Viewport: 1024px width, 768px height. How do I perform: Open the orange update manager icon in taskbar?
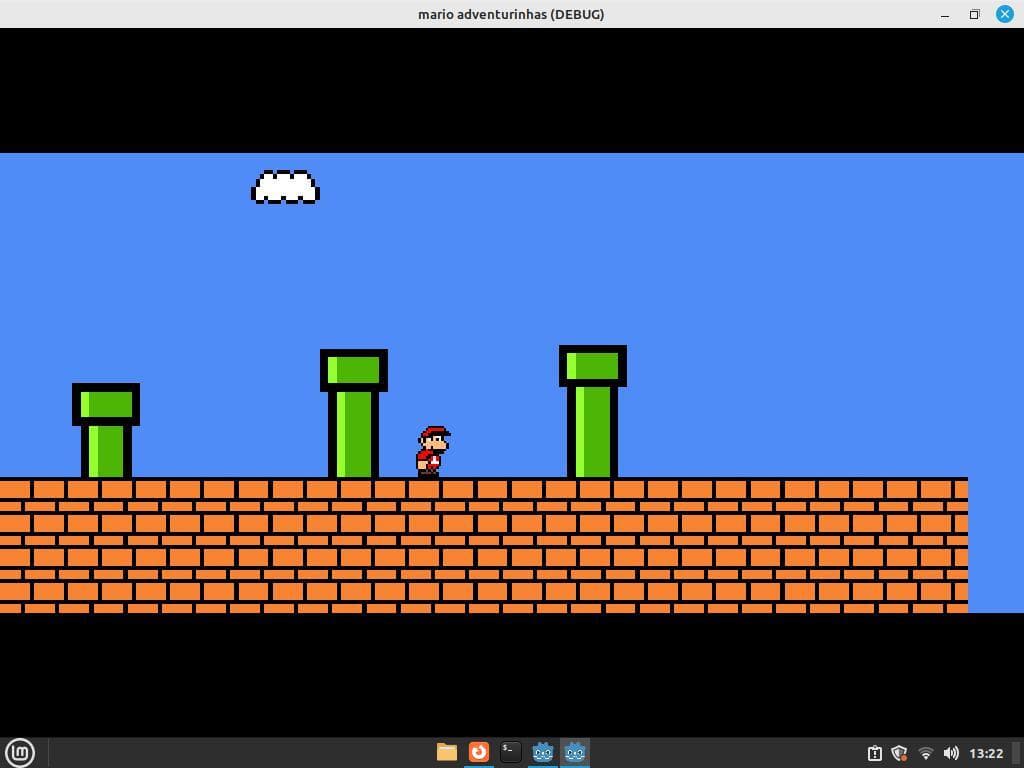(x=479, y=752)
